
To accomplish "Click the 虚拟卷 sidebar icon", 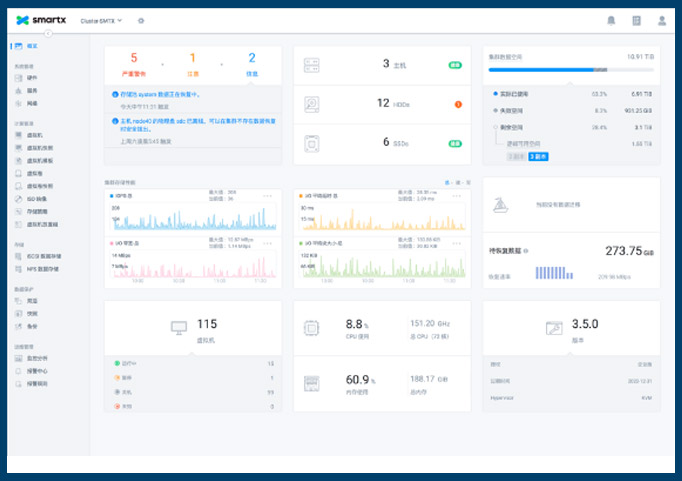I will click(18, 173).
